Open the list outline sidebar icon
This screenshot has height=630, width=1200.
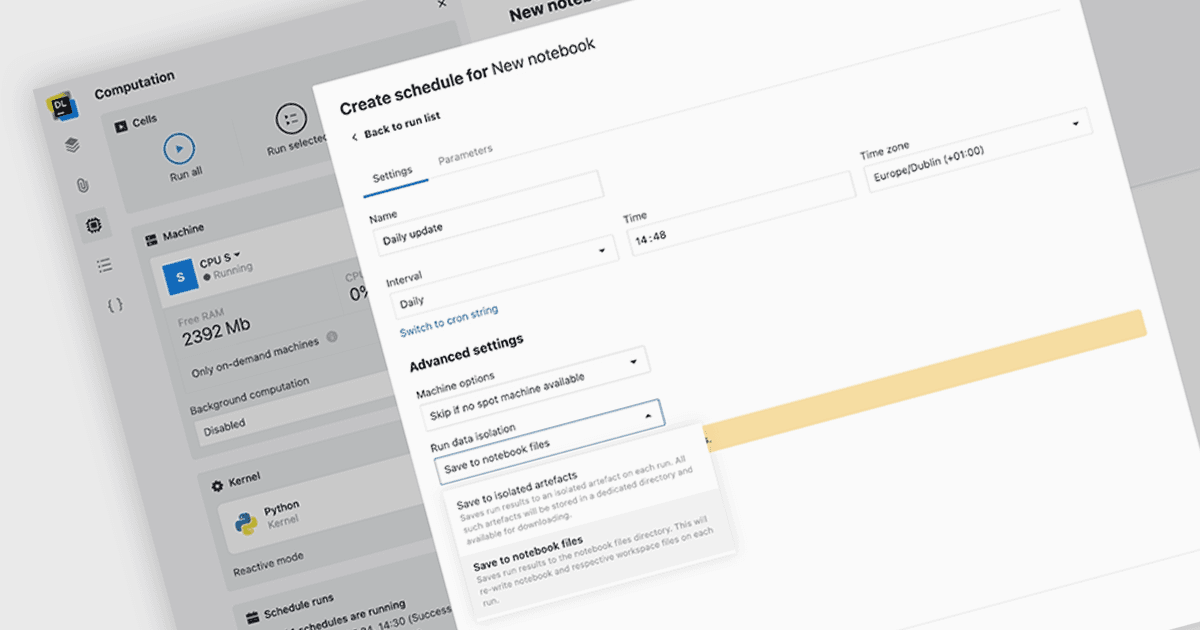pyautogui.click(x=104, y=266)
